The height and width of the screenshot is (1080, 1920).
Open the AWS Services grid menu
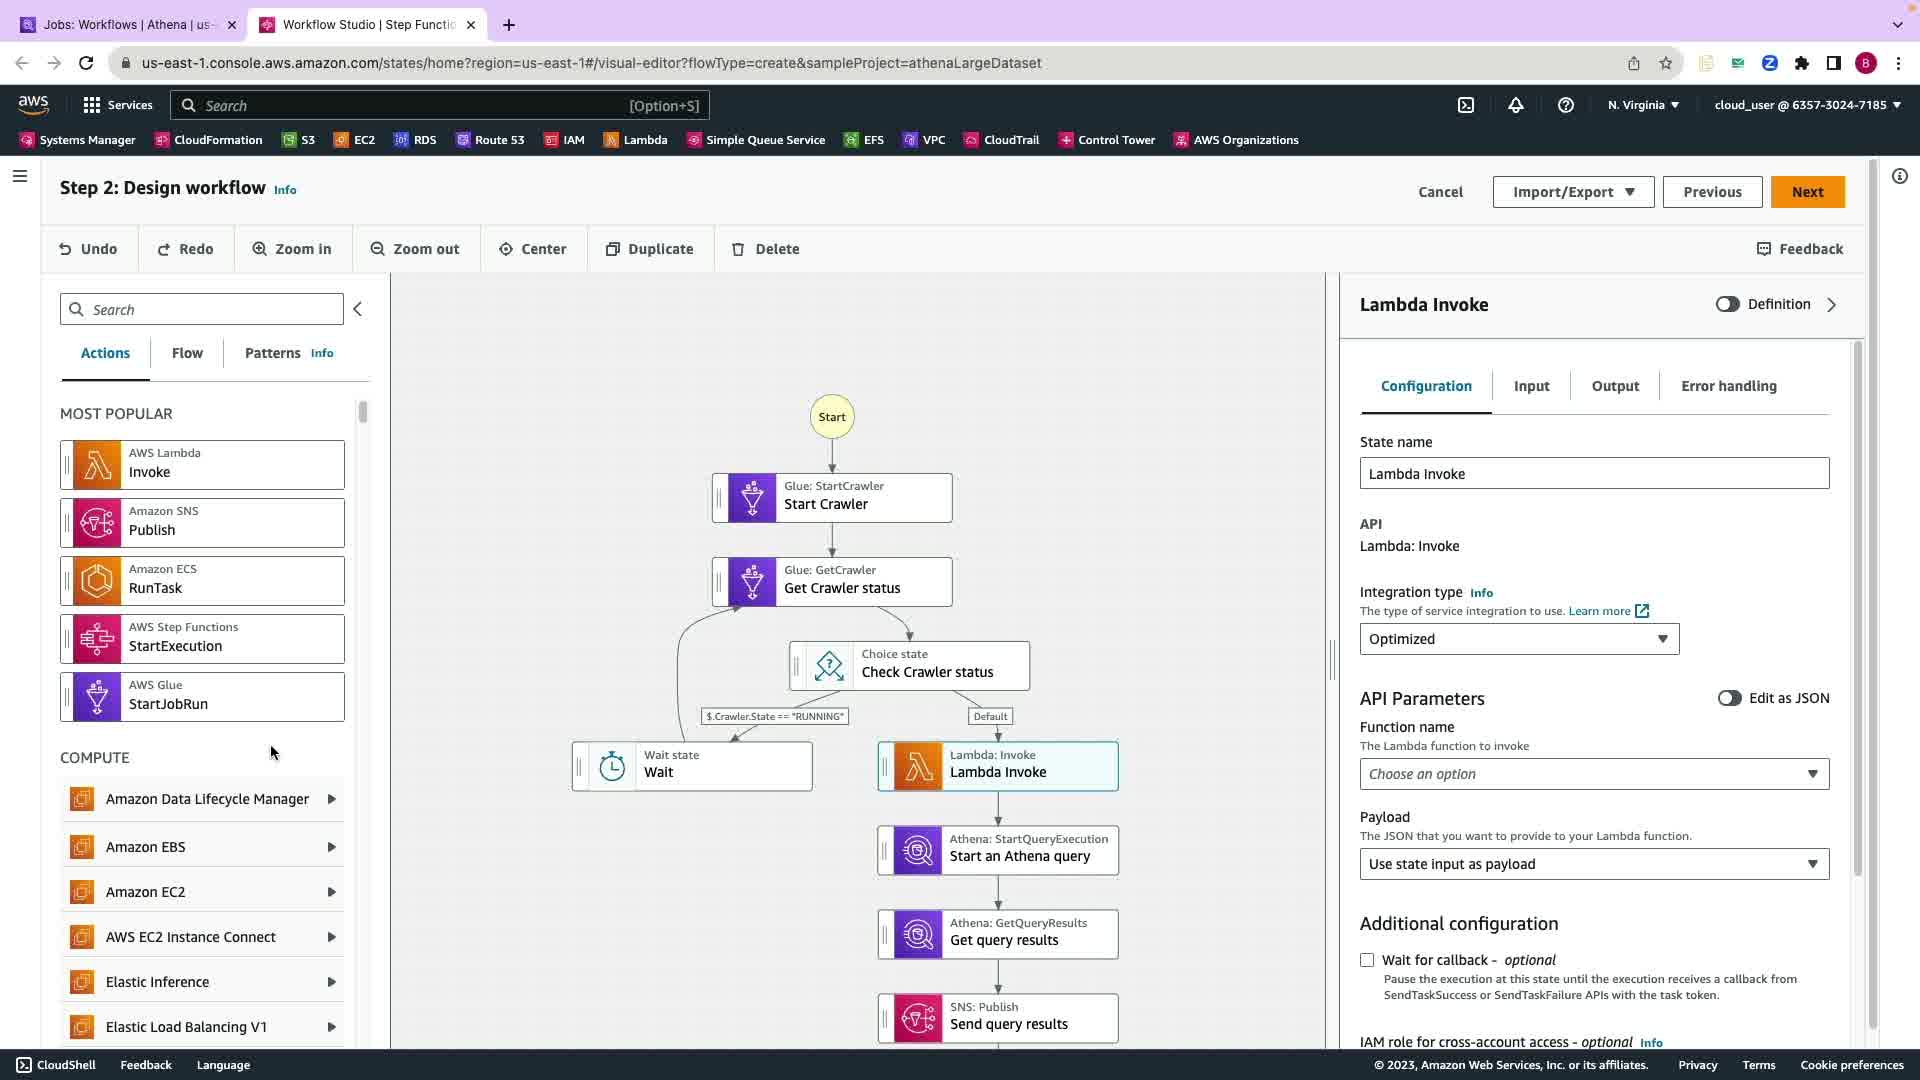click(92, 105)
